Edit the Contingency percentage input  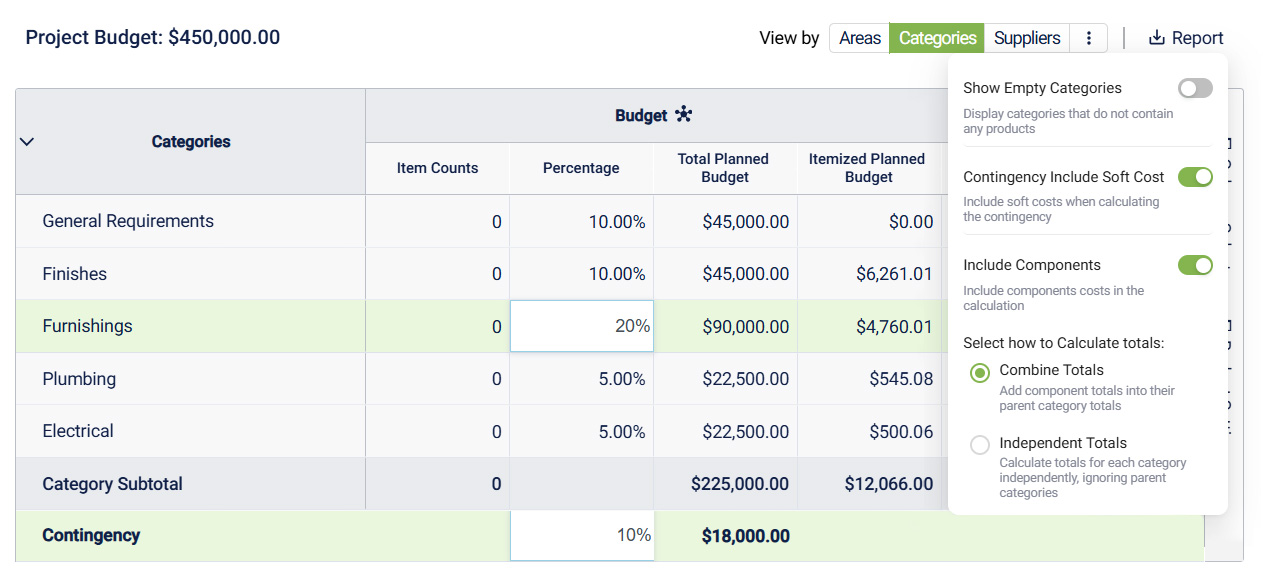tap(582, 535)
